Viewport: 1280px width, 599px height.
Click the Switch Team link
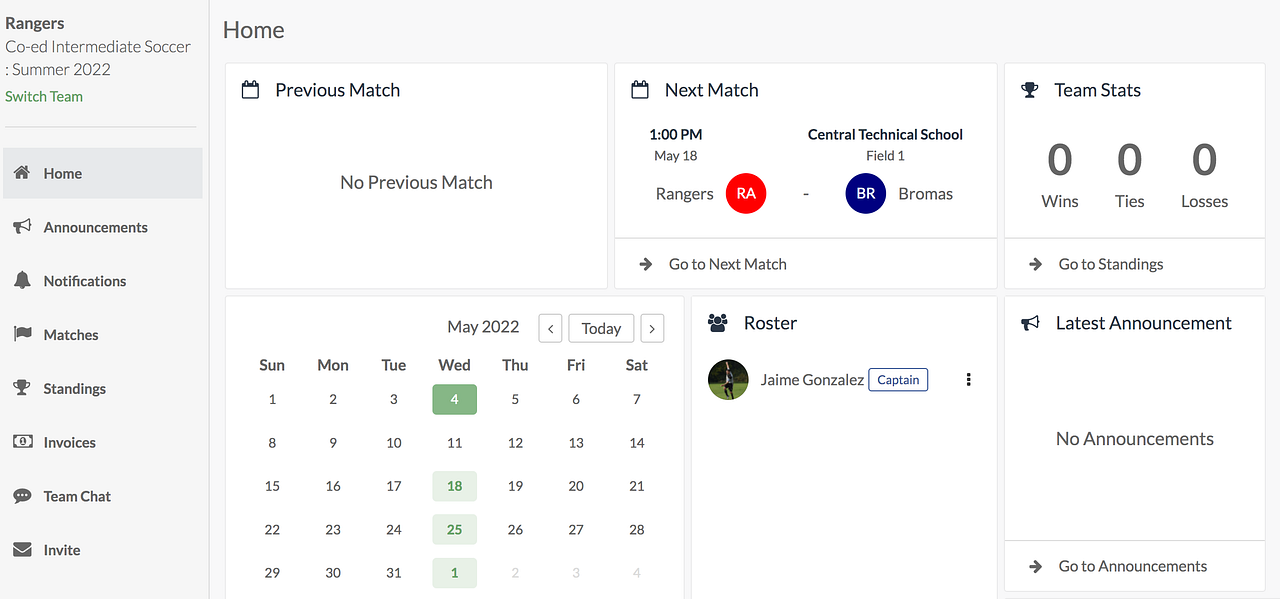[x=44, y=97]
